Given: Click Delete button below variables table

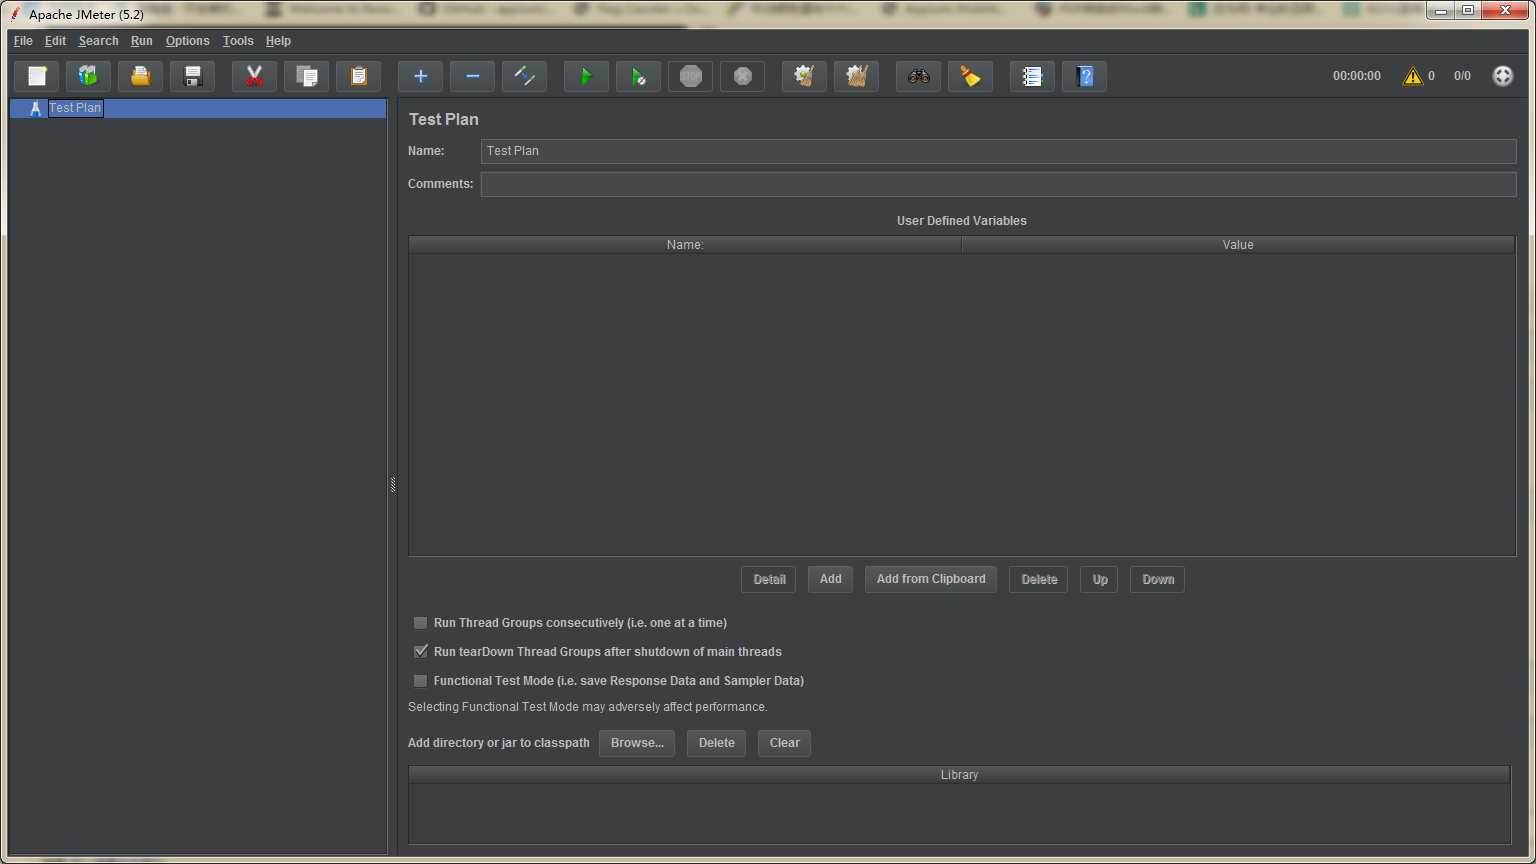Looking at the screenshot, I should click(1039, 580).
